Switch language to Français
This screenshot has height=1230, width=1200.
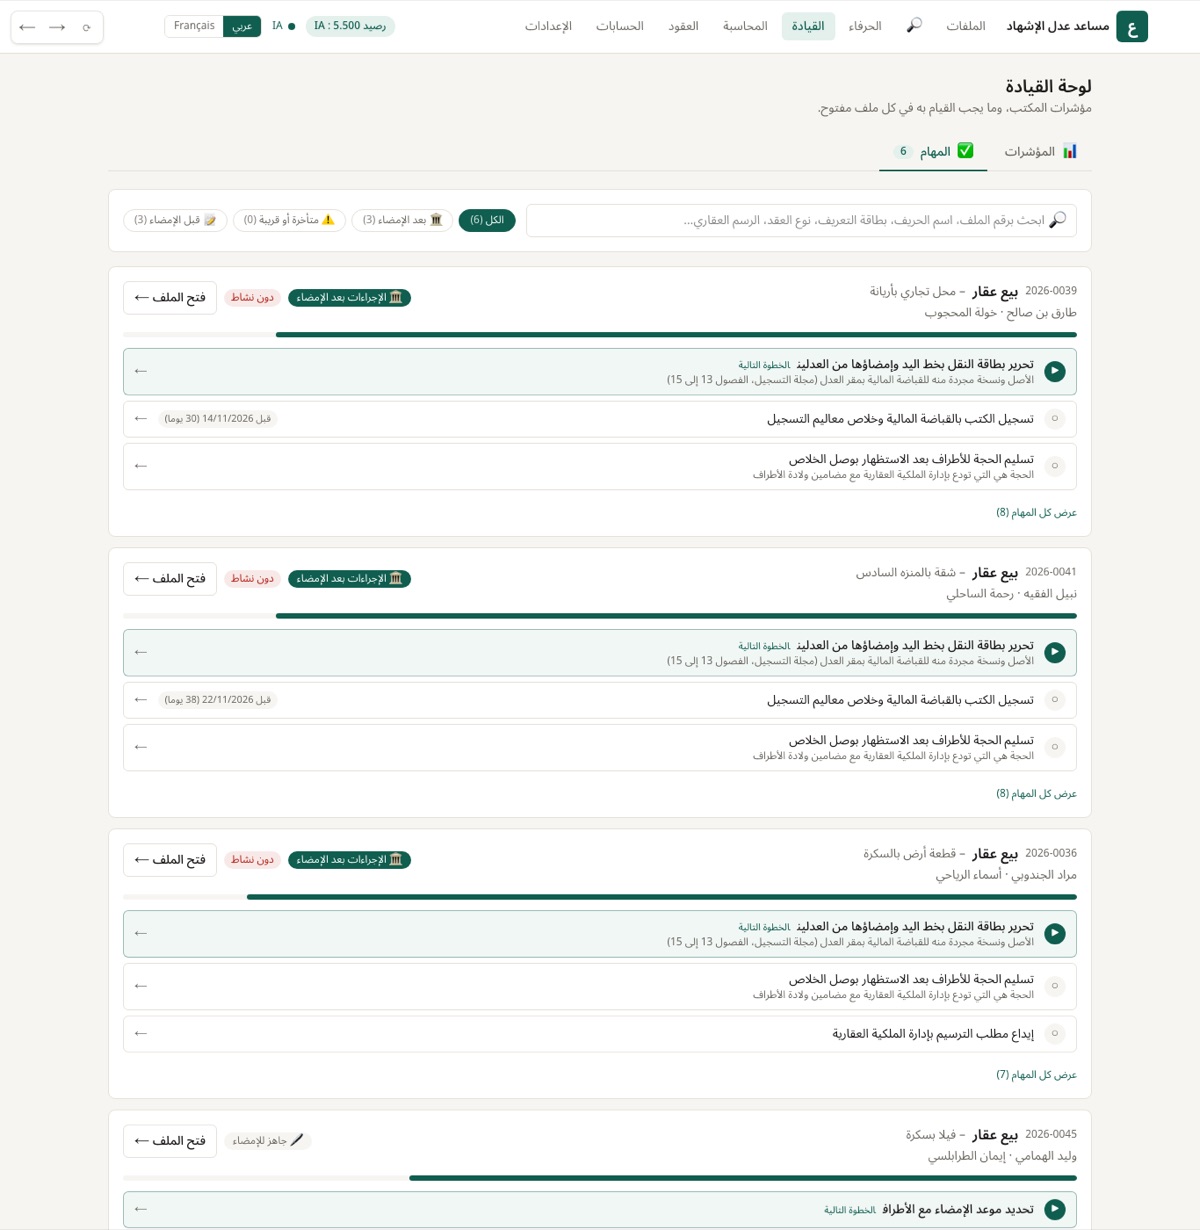point(194,26)
